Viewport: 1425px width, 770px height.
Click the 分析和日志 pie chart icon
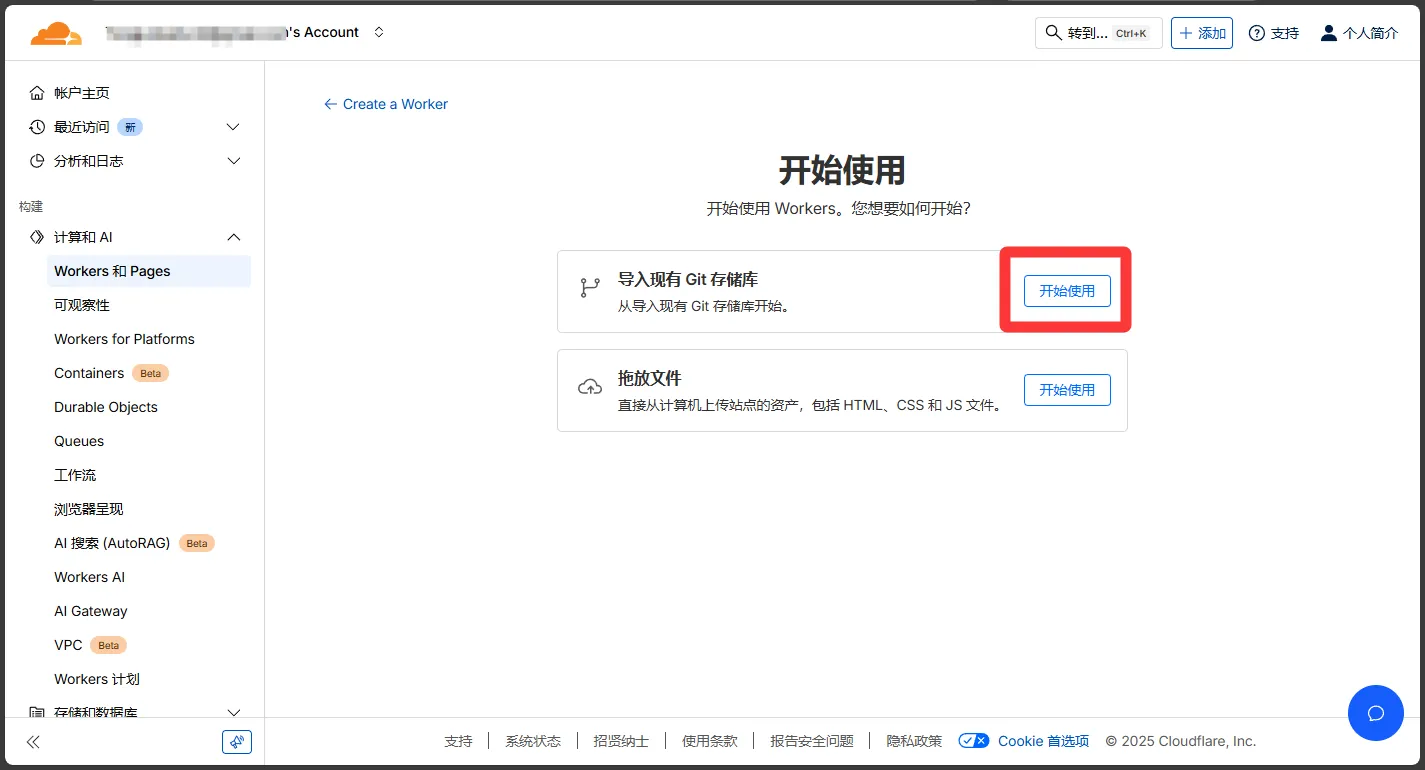[37, 161]
